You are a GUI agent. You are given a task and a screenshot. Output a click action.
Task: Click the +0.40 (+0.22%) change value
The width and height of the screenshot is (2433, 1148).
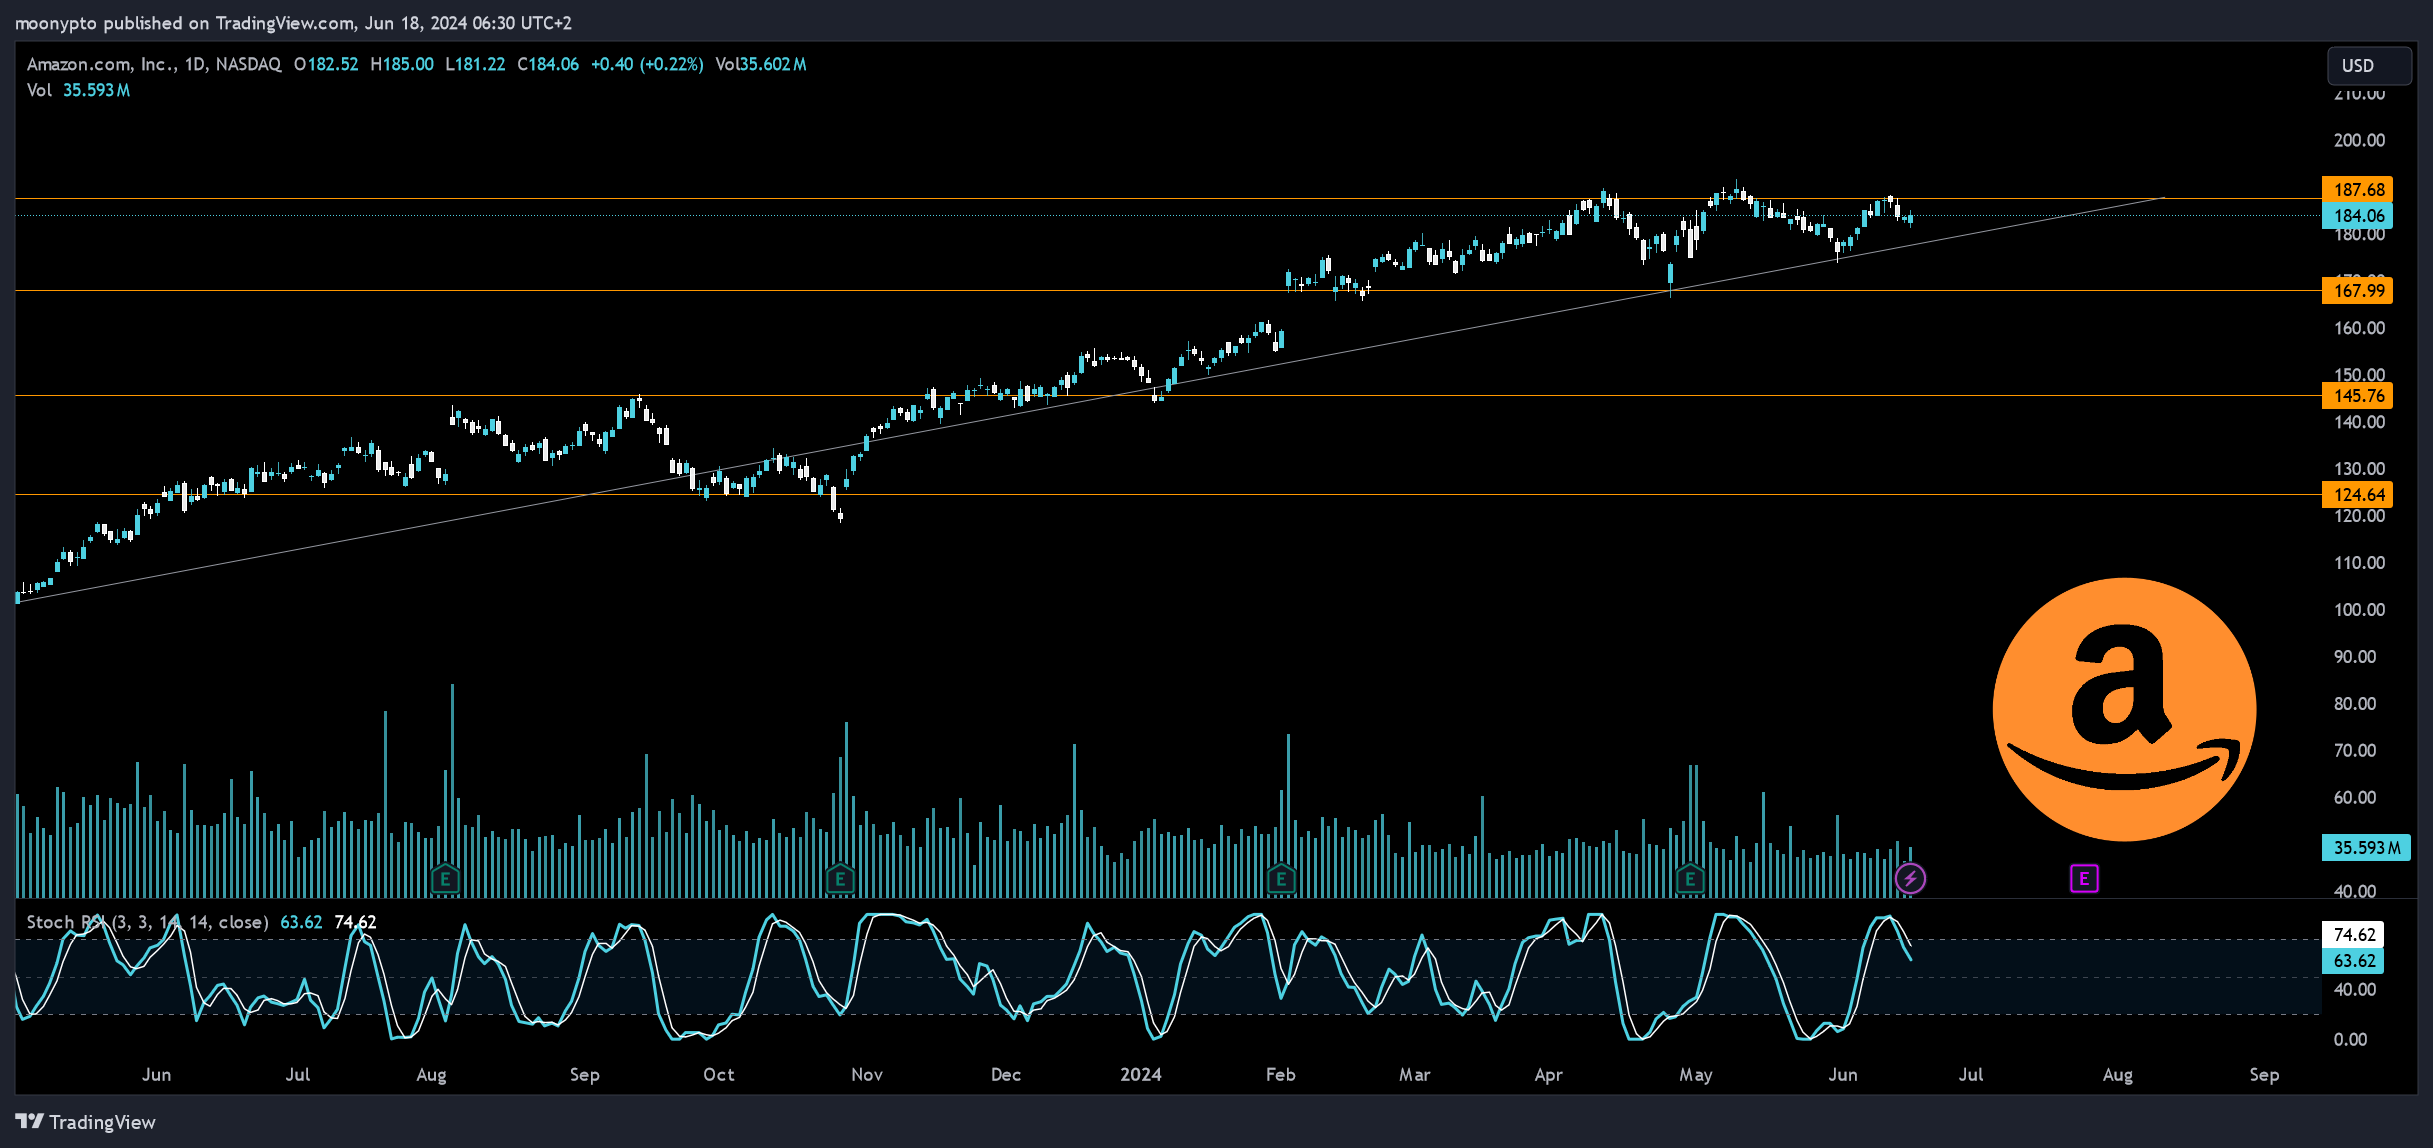tap(647, 64)
